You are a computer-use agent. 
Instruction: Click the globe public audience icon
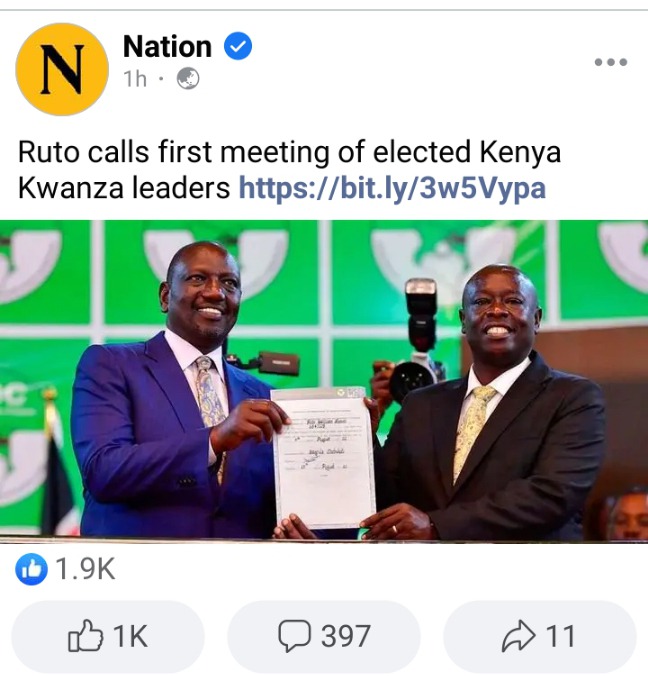[188, 79]
